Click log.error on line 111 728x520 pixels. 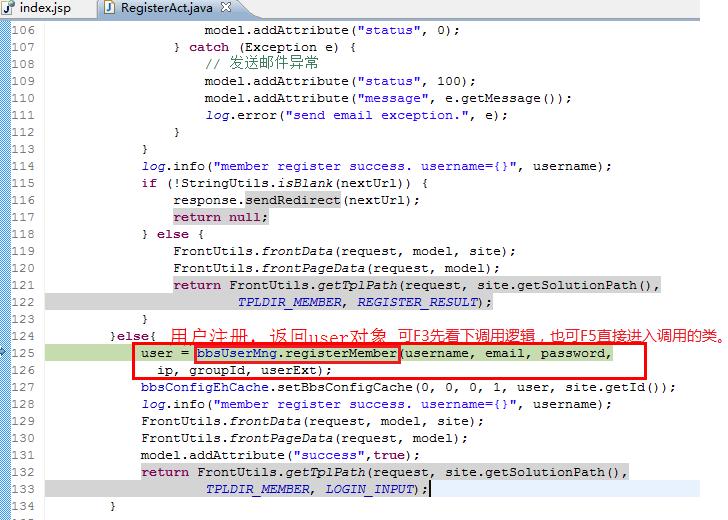tap(240, 115)
